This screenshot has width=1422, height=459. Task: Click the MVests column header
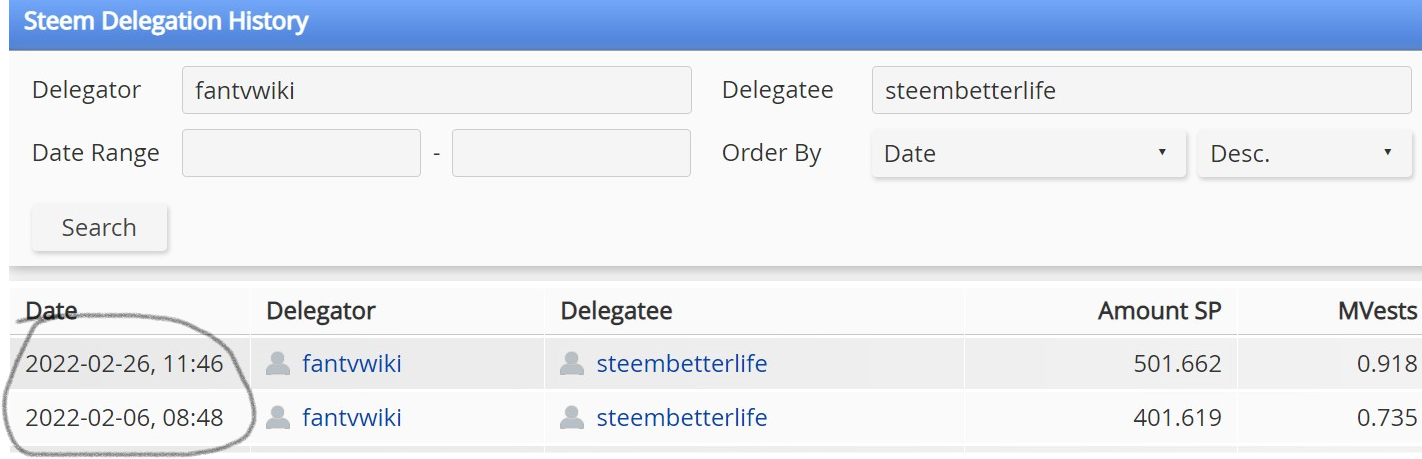click(1378, 311)
